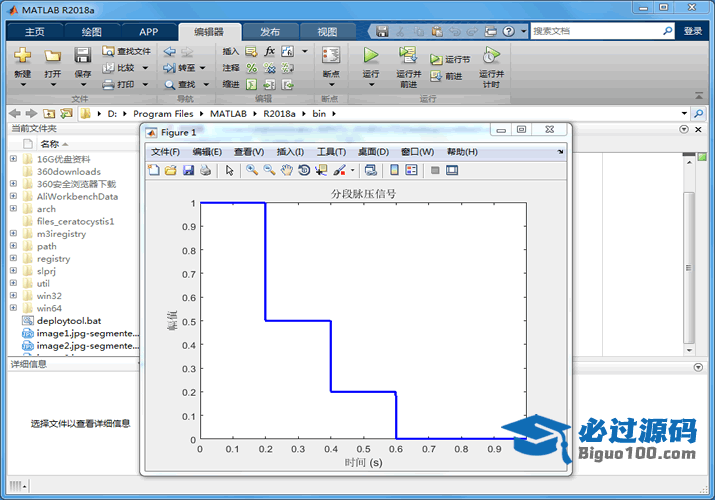Click Go To navigation button

tap(180, 68)
